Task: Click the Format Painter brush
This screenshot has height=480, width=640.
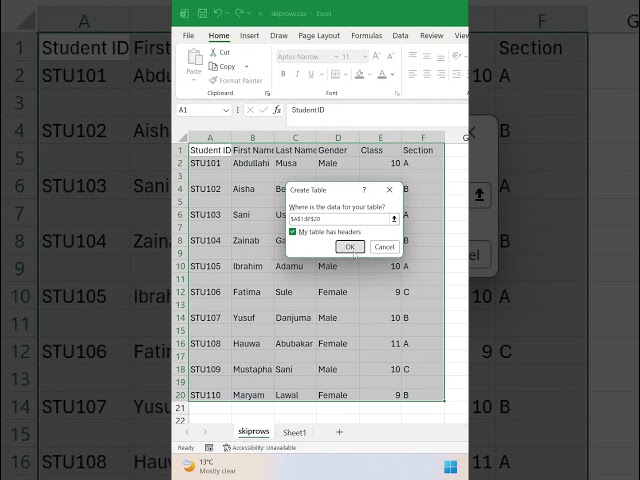Action: click(213, 80)
